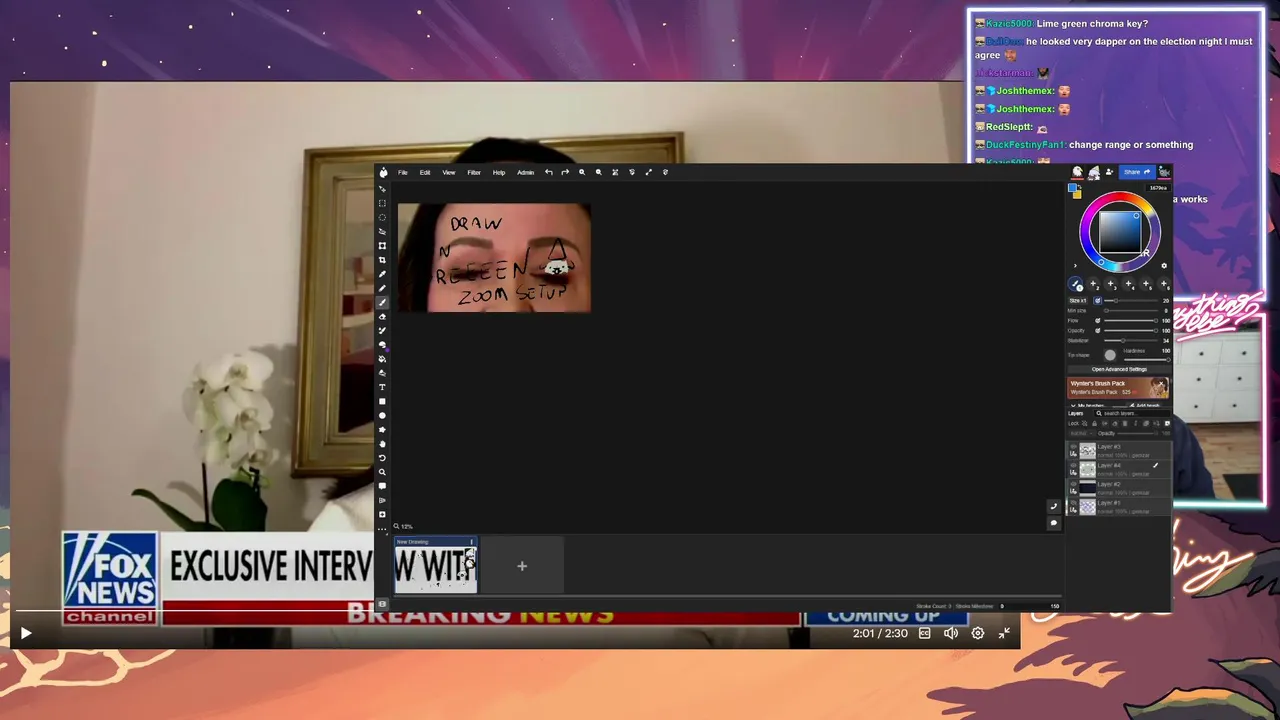The image size is (1280, 720).
Task: Select the ellipse selection tool
Action: (x=382, y=217)
